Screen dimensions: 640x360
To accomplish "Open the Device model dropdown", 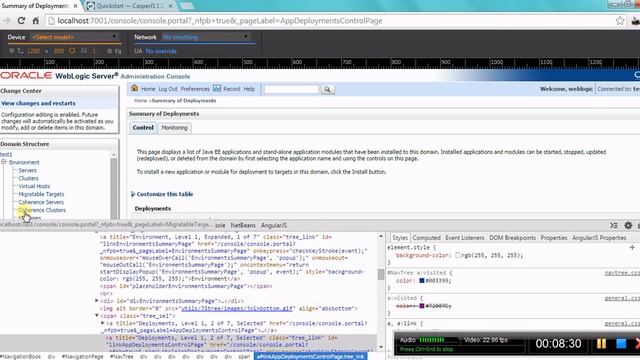I will click(x=75, y=37).
